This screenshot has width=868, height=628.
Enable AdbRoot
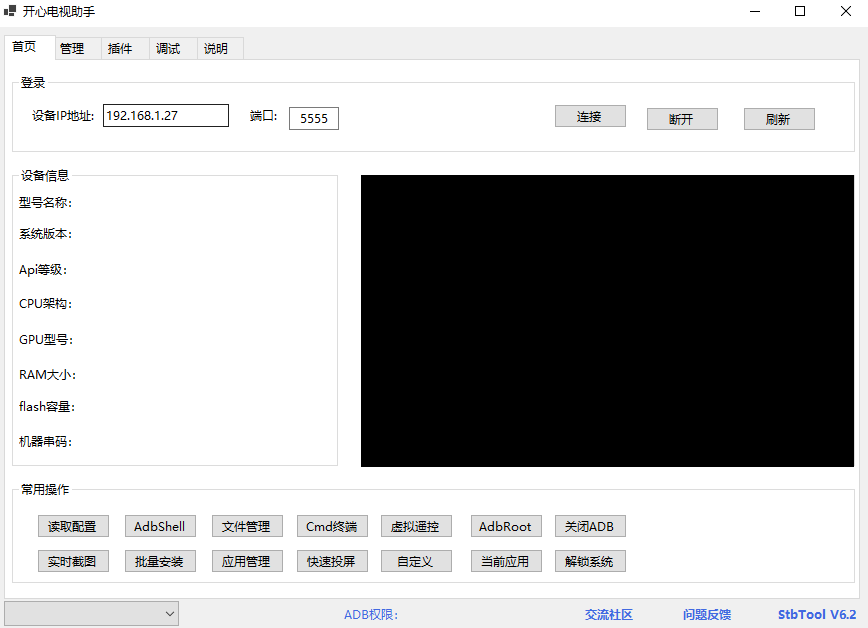pyautogui.click(x=506, y=526)
